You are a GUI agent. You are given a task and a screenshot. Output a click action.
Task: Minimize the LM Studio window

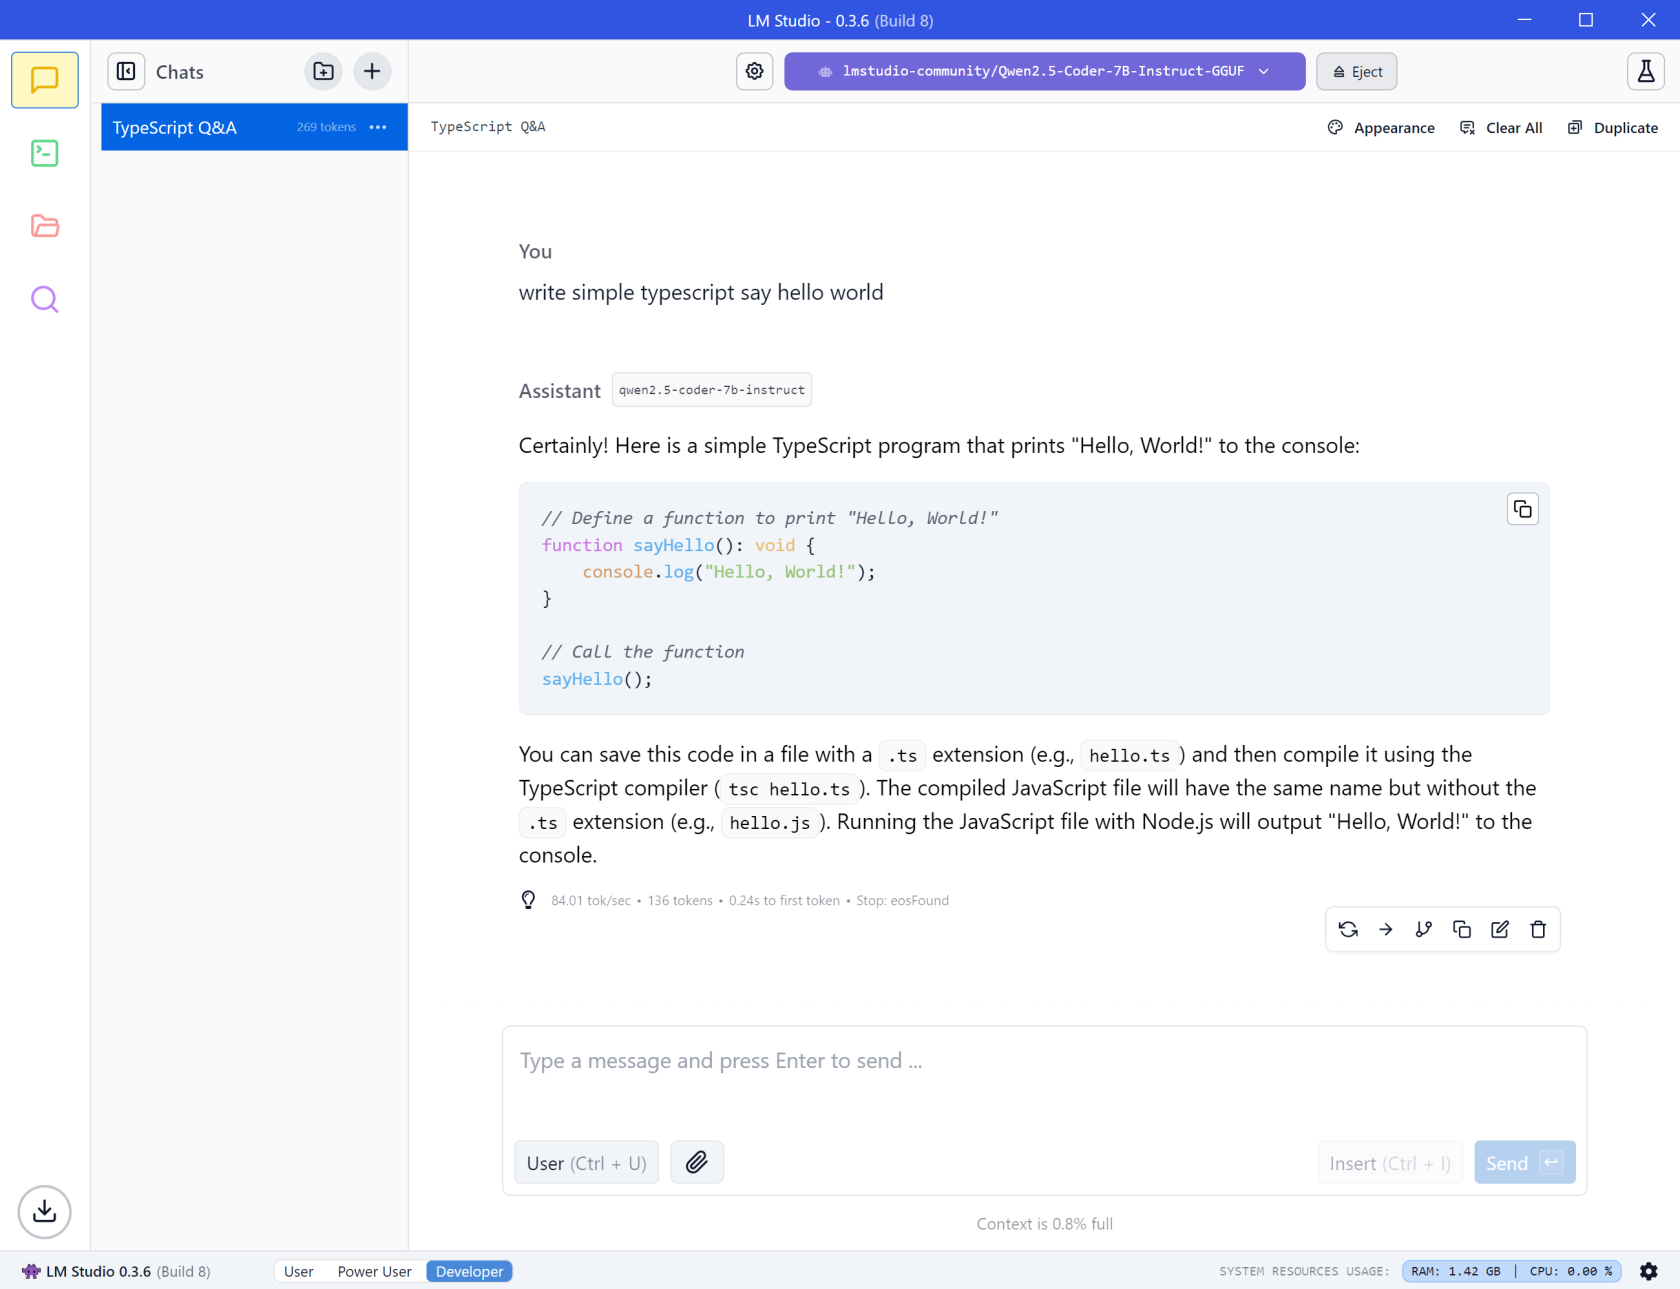pyautogui.click(x=1524, y=20)
